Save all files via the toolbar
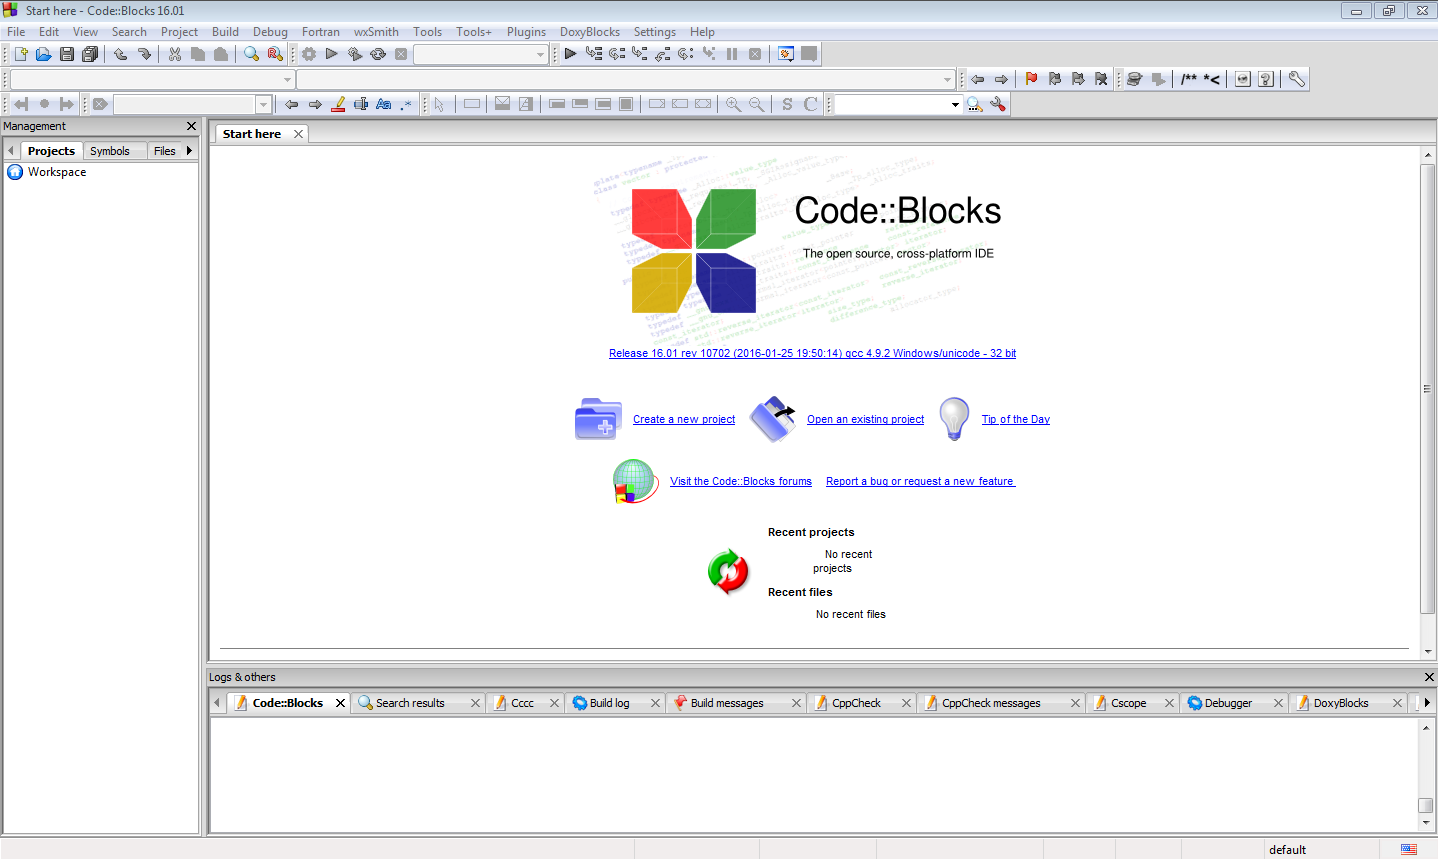The height and width of the screenshot is (859, 1438). click(x=90, y=54)
